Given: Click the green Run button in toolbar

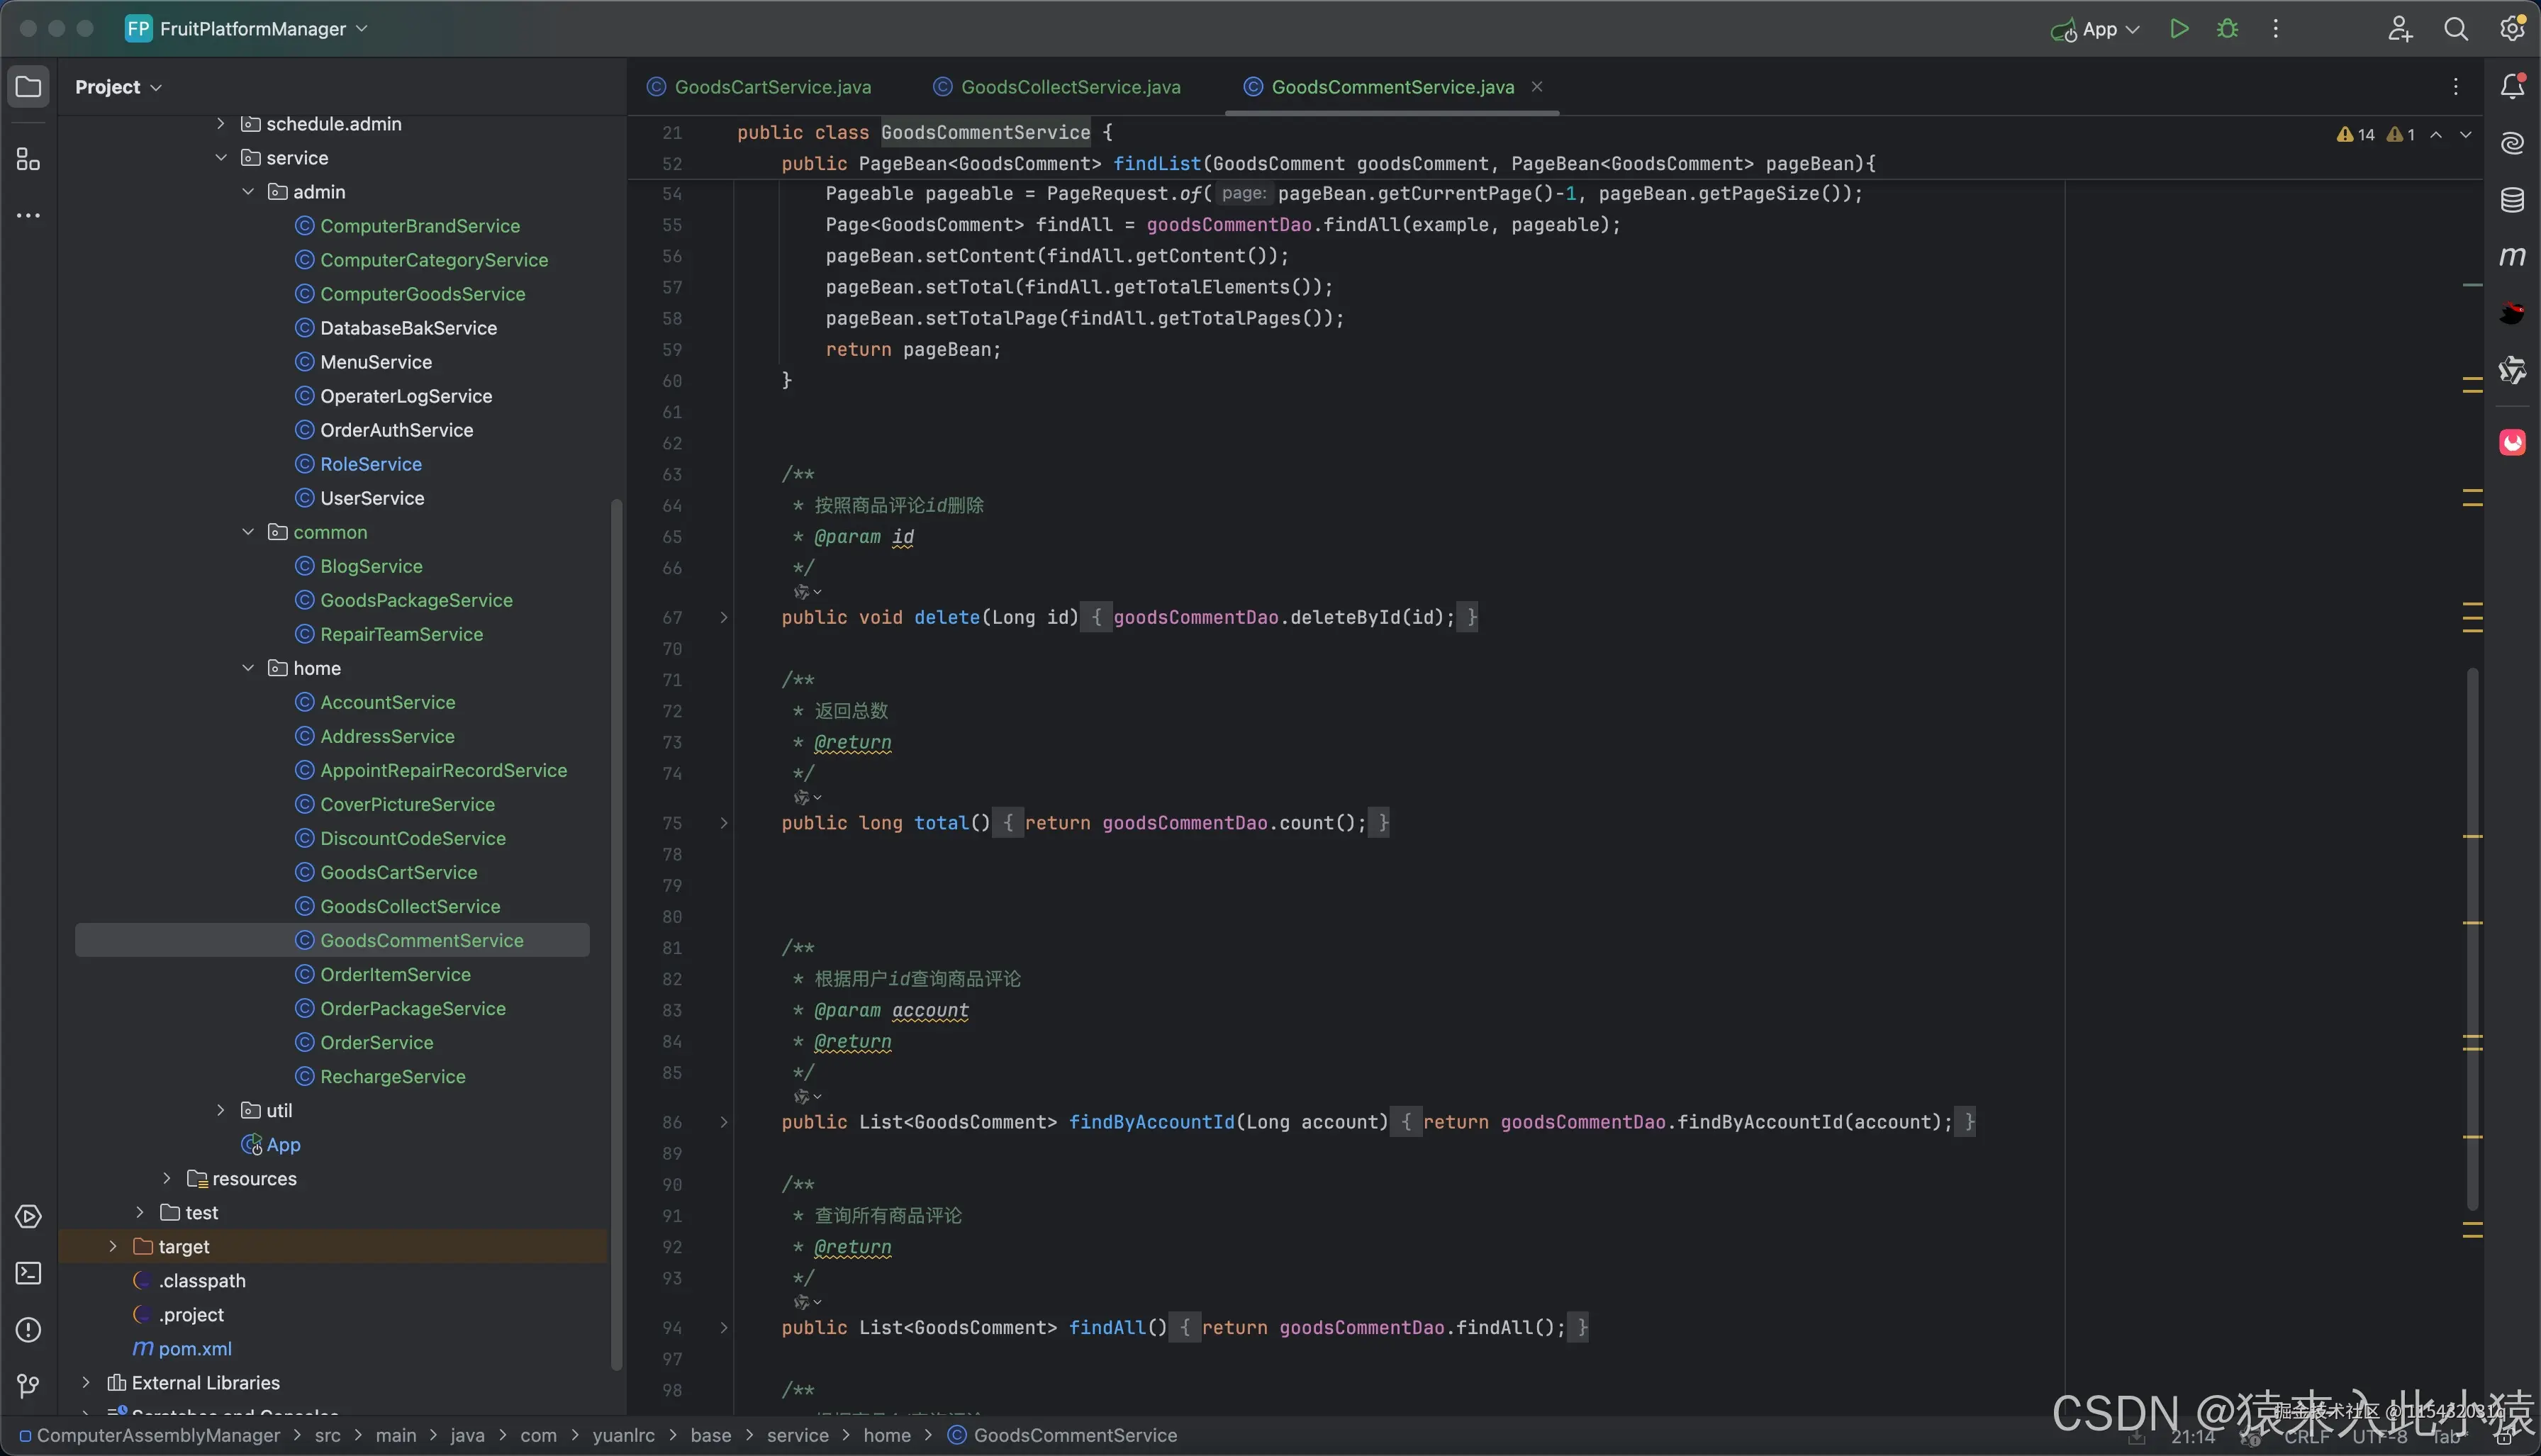Looking at the screenshot, I should [x=2179, y=29].
